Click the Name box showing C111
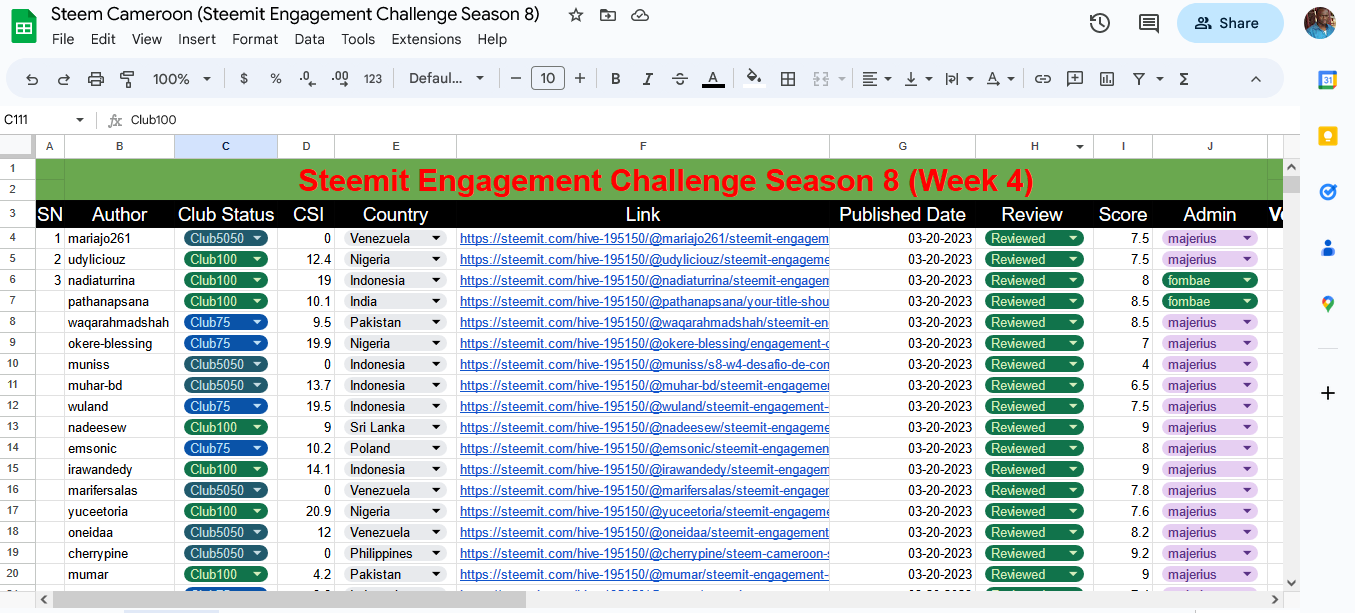This screenshot has height=613, width=1355. [x=35, y=120]
